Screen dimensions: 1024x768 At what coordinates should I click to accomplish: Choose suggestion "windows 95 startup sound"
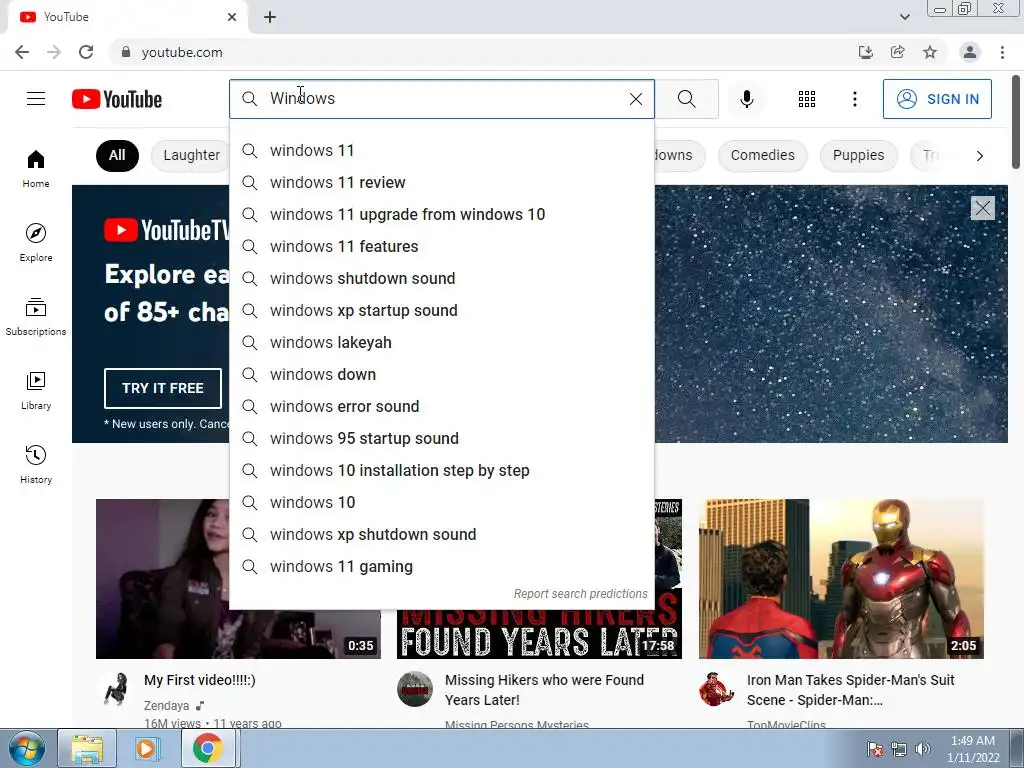(441, 438)
